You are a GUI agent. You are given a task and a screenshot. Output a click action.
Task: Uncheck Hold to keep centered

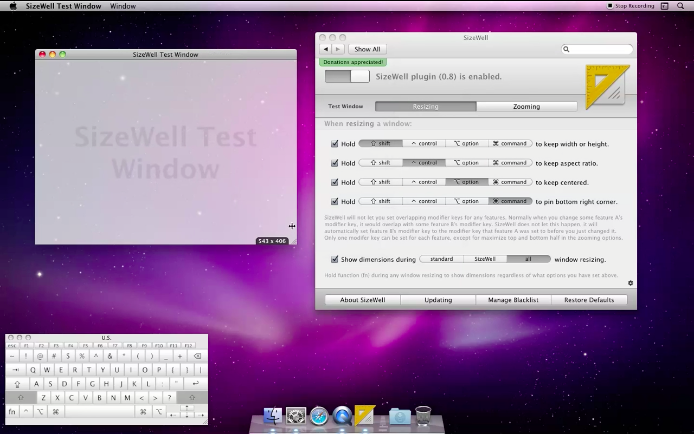335,182
